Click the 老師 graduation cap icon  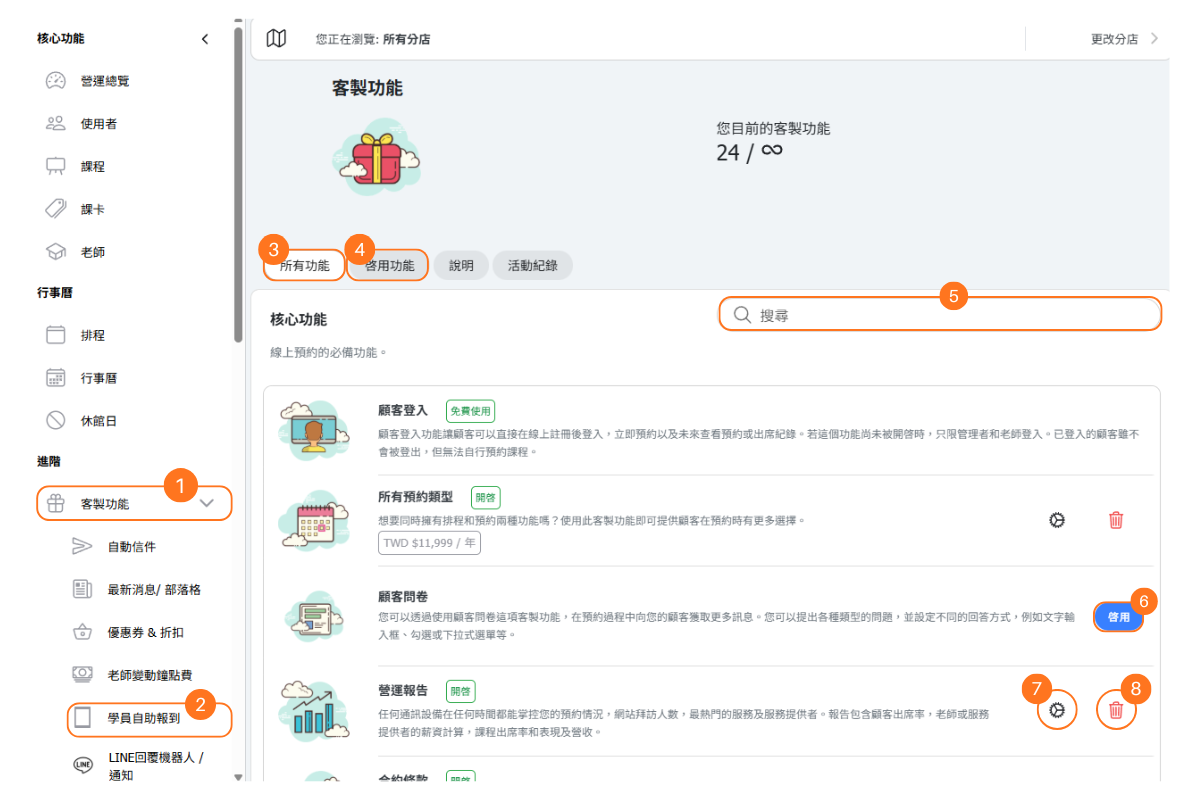click(56, 252)
